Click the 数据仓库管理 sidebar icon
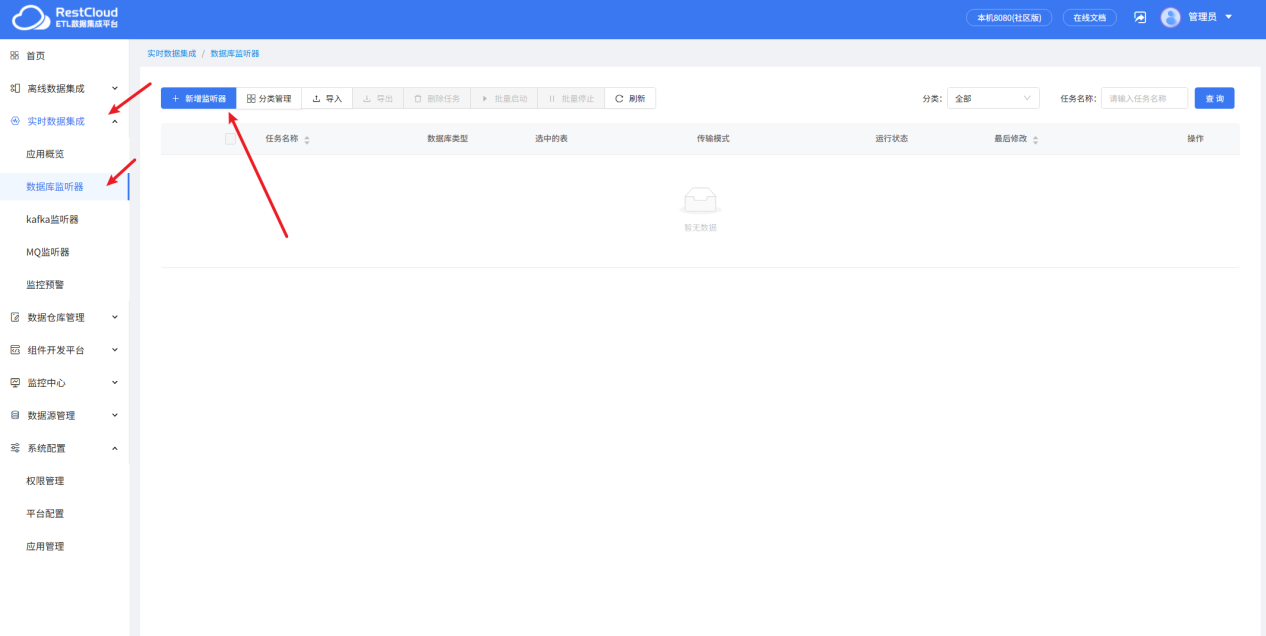Screen dimensions: 1266x636 pos(15,317)
